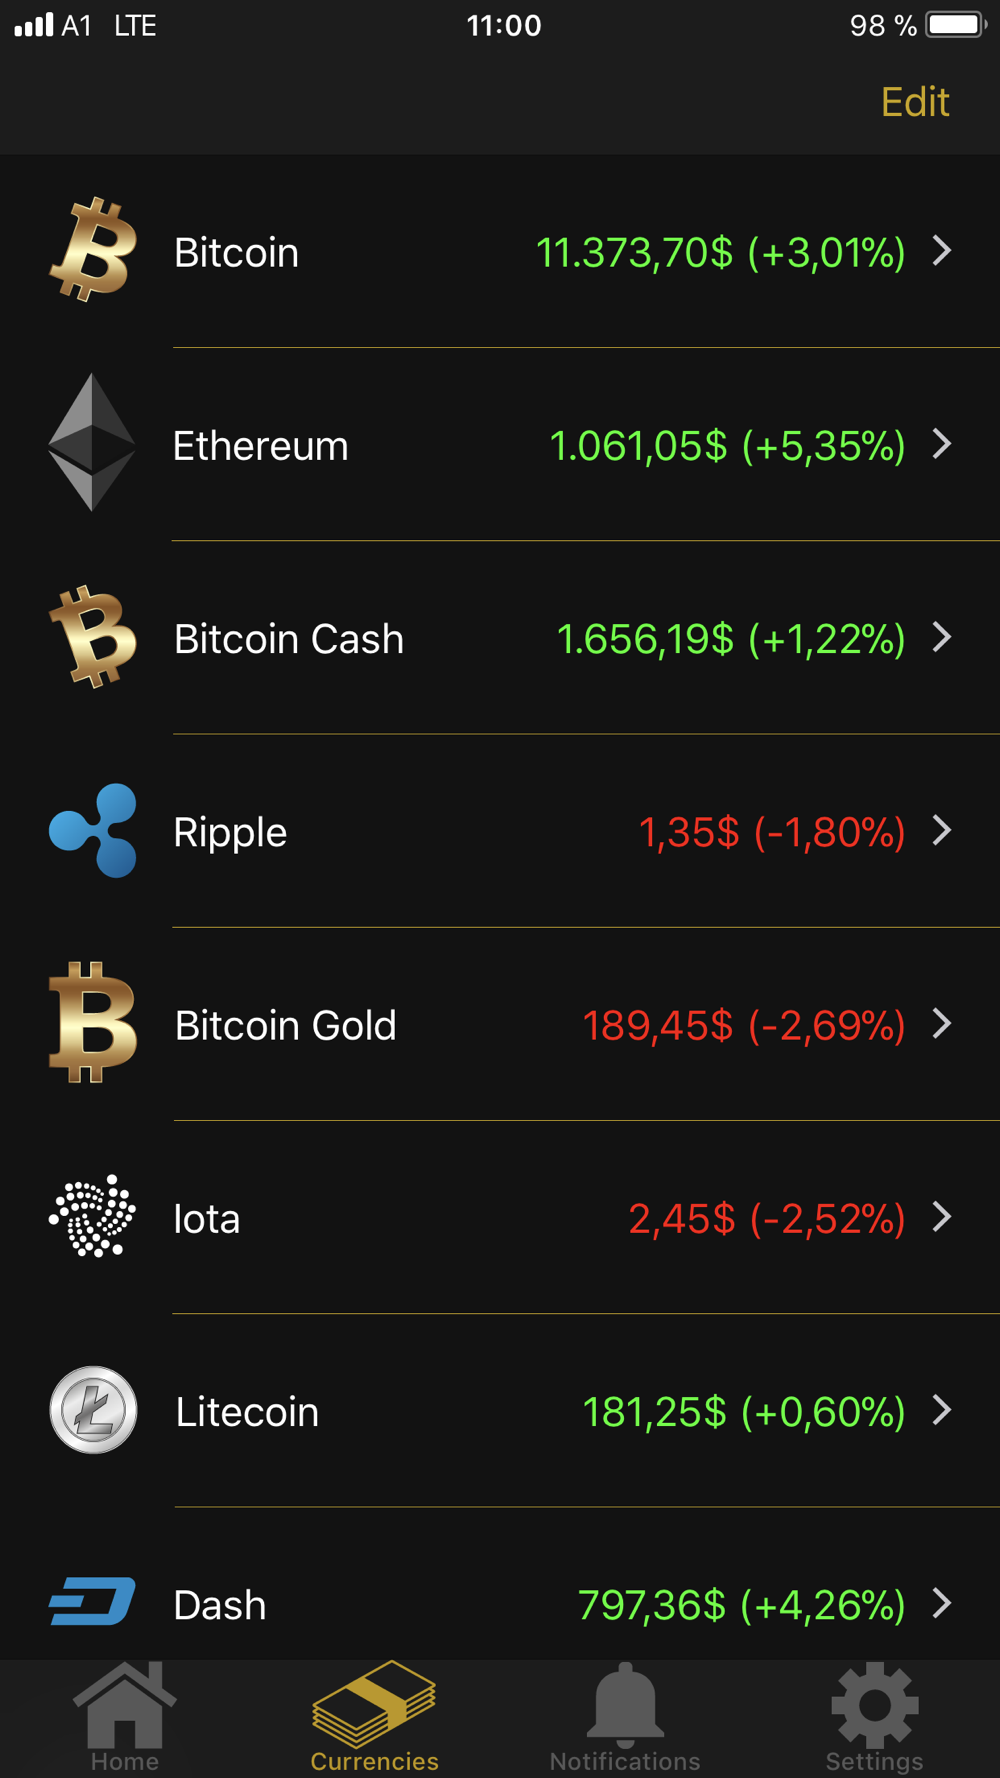Tap the silver Litecoin coin icon

tap(93, 1410)
